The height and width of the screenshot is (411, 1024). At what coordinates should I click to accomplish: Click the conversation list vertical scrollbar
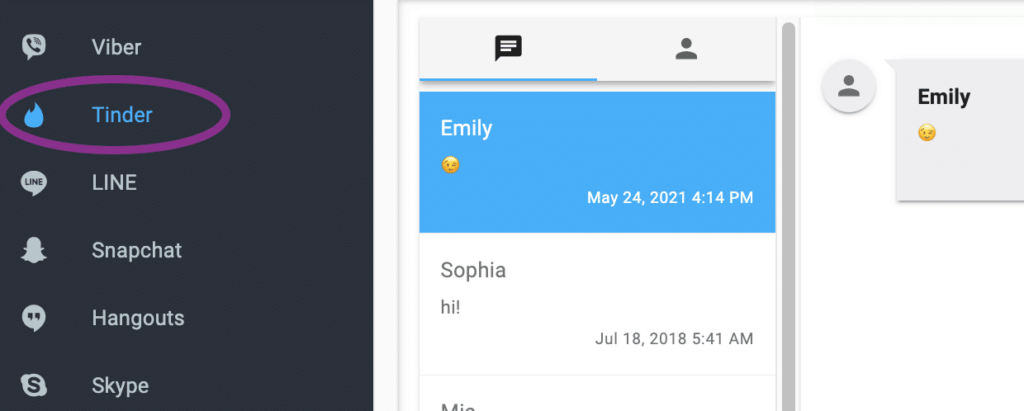tap(788, 200)
